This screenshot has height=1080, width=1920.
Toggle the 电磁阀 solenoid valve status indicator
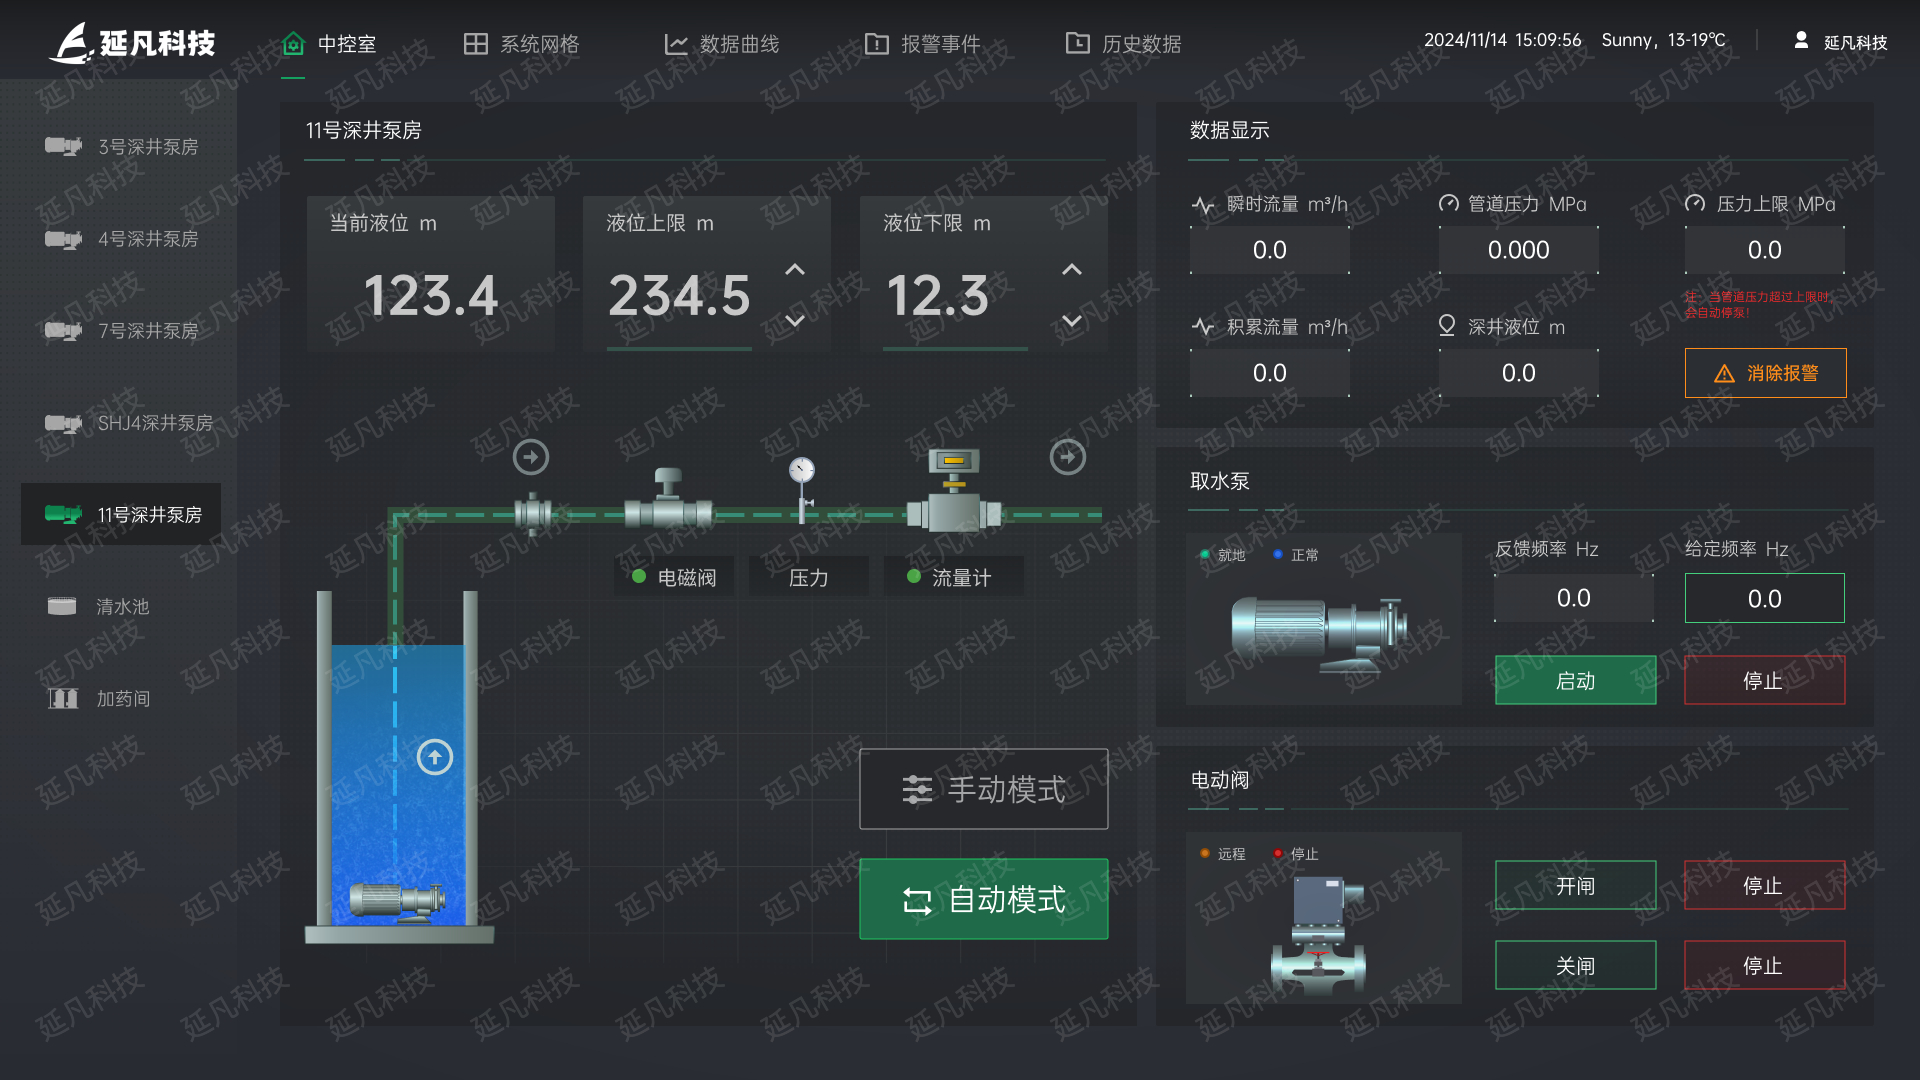pyautogui.click(x=639, y=575)
